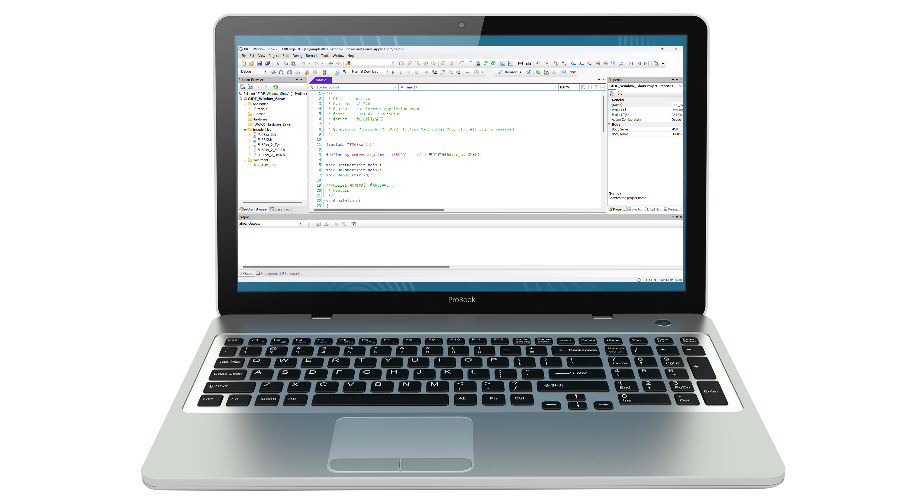Switch to the main.c editor tab
The height and width of the screenshot is (500, 900).
pos(321,80)
